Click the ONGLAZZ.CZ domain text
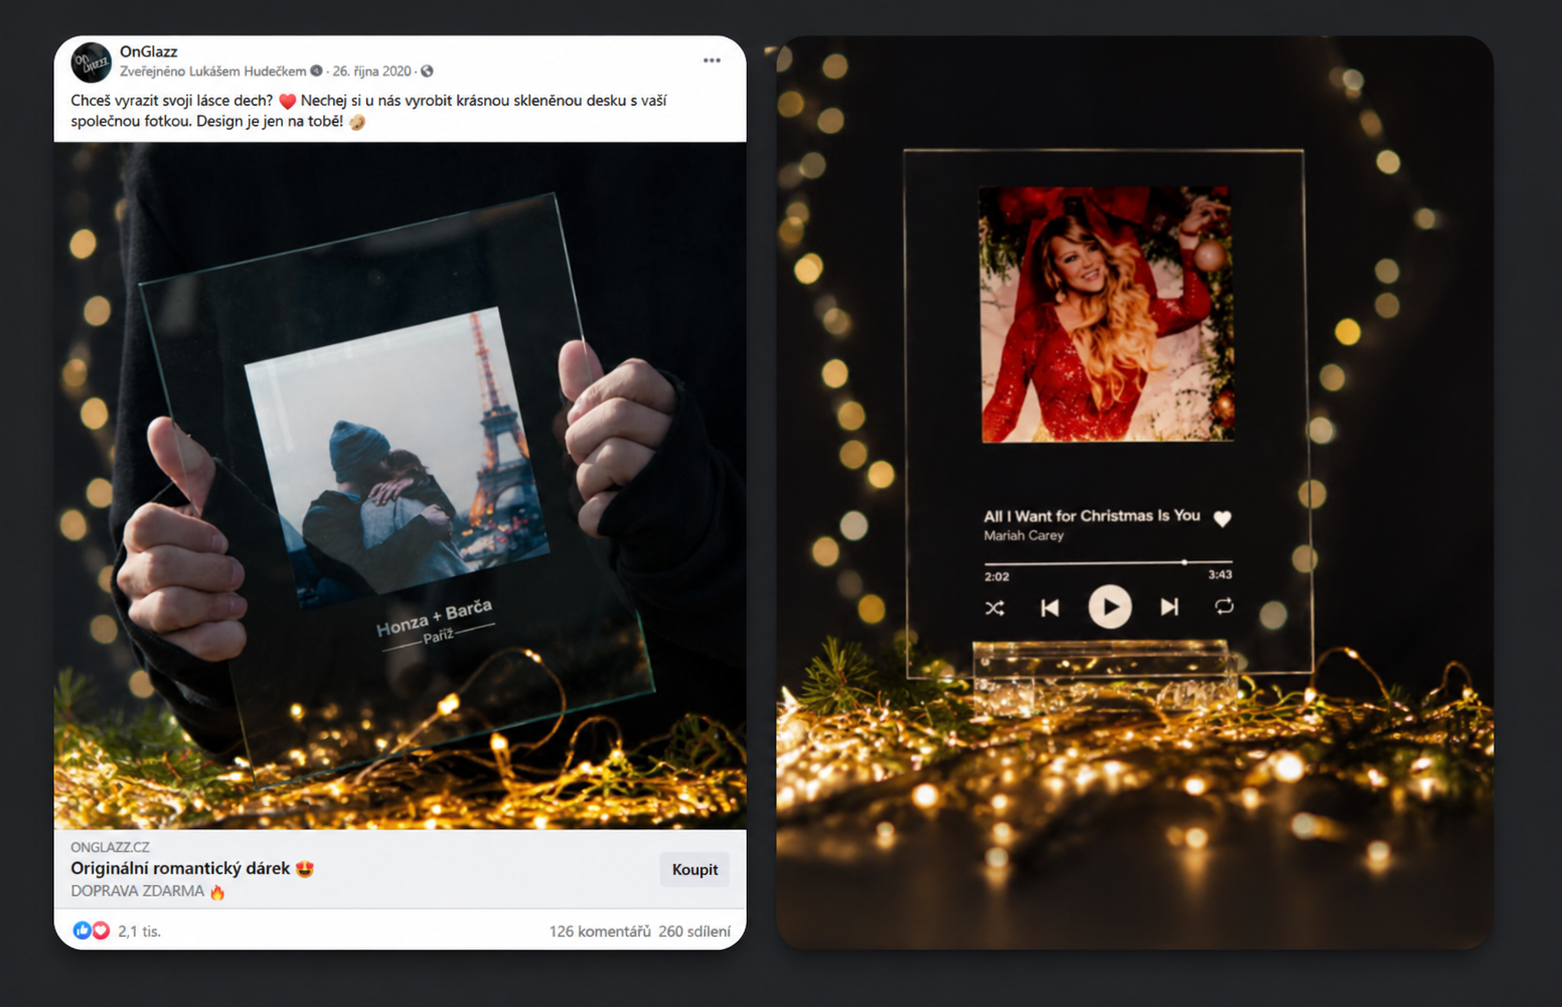The height and width of the screenshot is (1007, 1562). [x=110, y=847]
